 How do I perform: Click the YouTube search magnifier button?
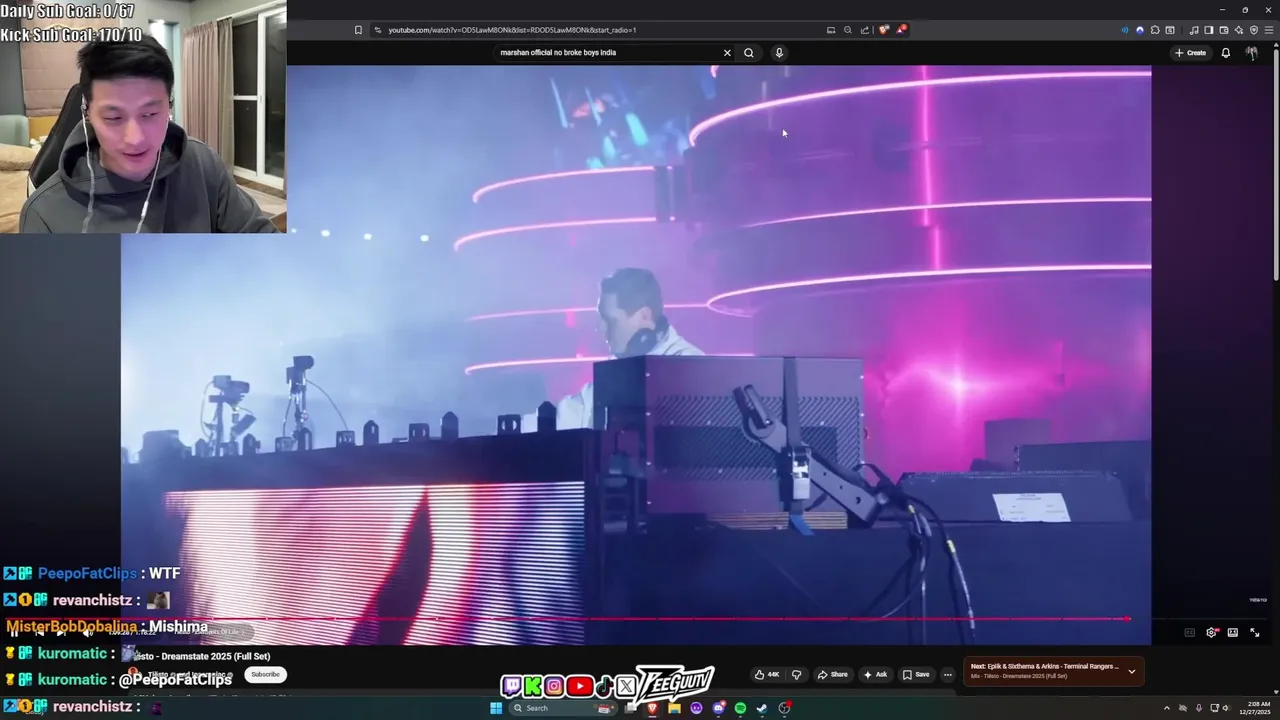(x=748, y=53)
